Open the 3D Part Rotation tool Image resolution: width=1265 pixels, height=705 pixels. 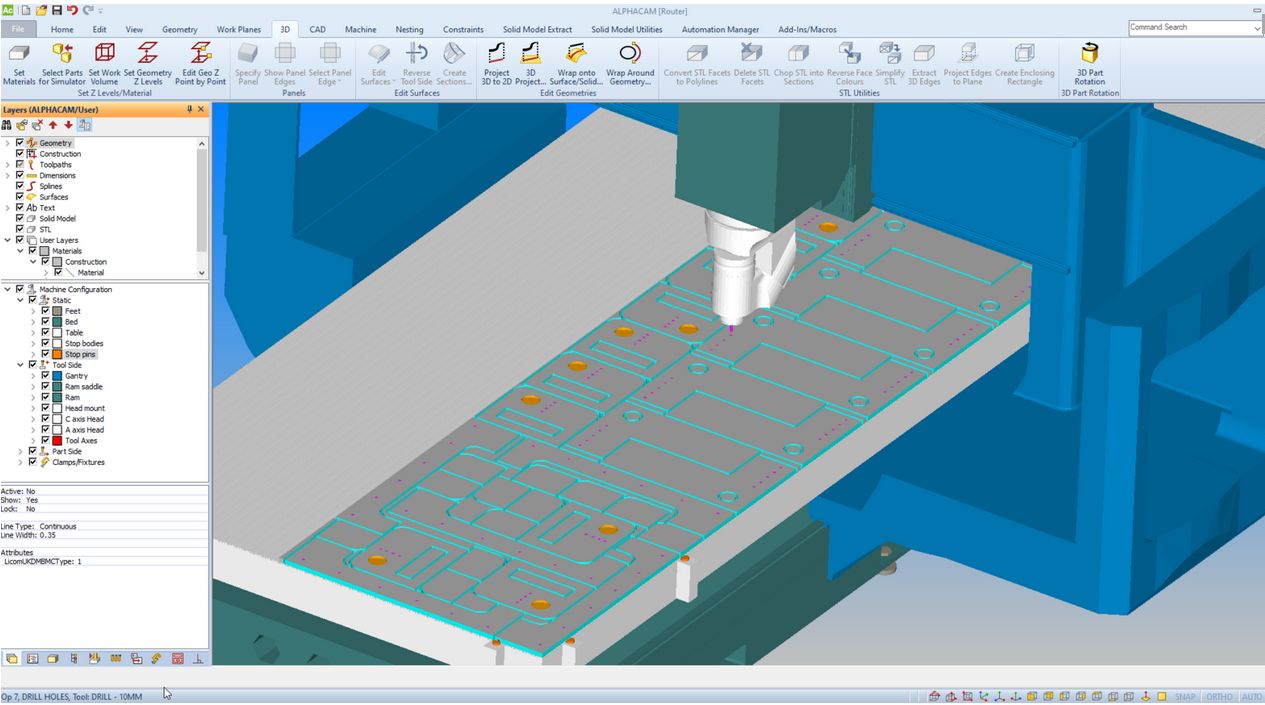click(x=1090, y=54)
